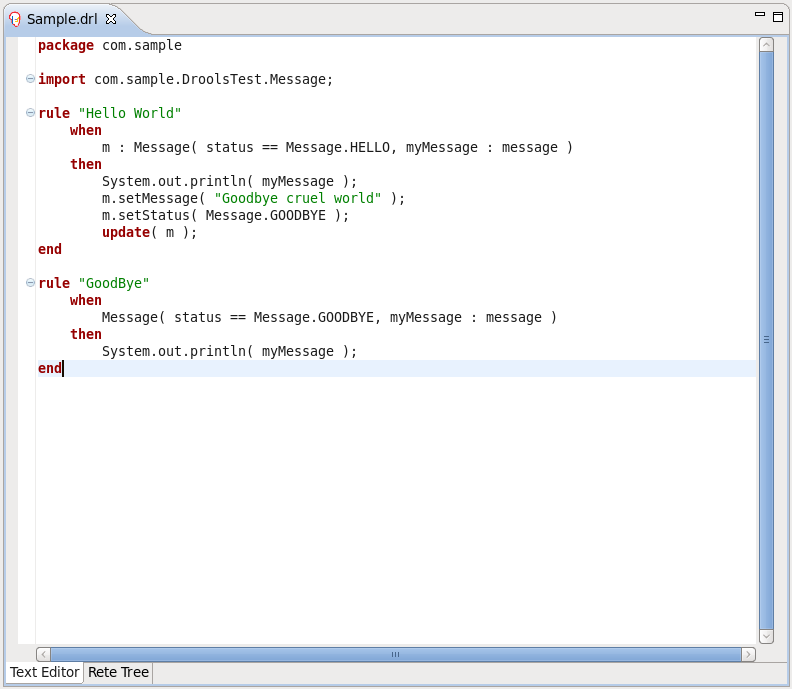The height and width of the screenshot is (689, 792).
Task: Collapse the "GoodBye" rule fold
Action: 30,283
